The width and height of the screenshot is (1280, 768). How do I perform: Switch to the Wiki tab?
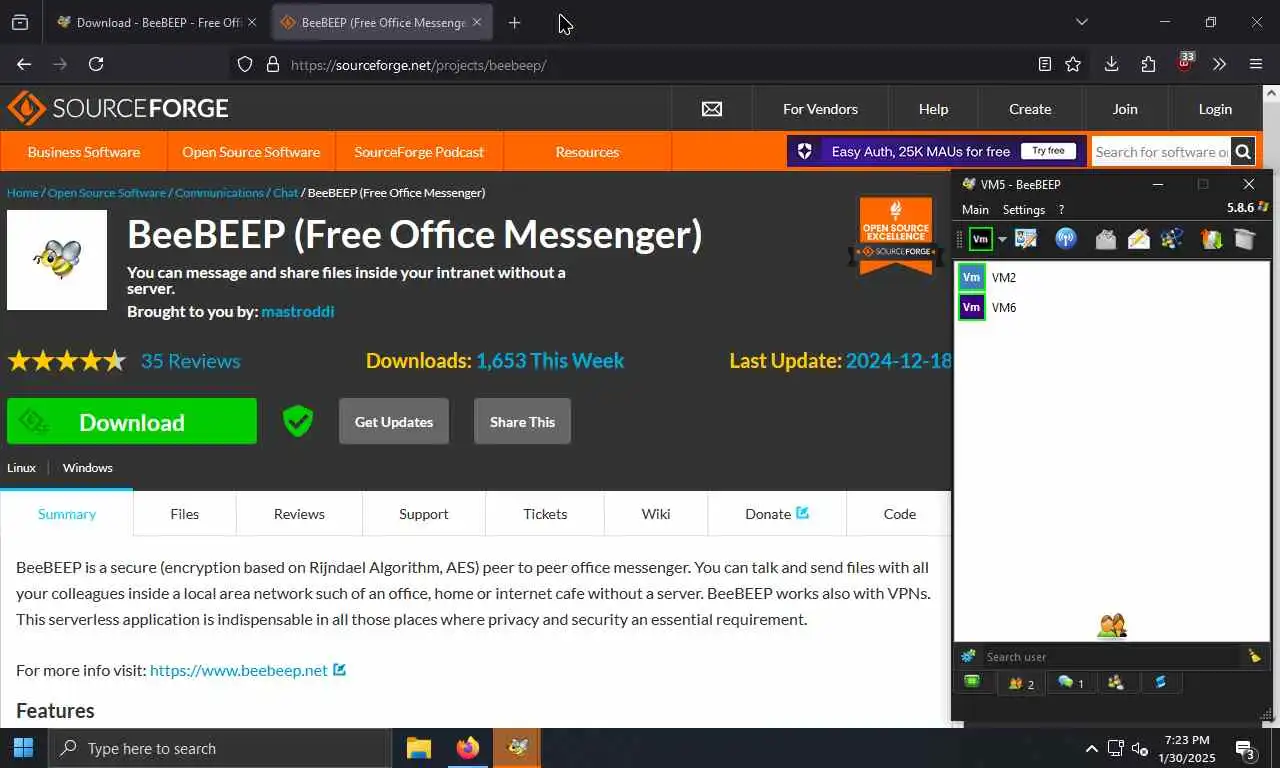(x=656, y=514)
